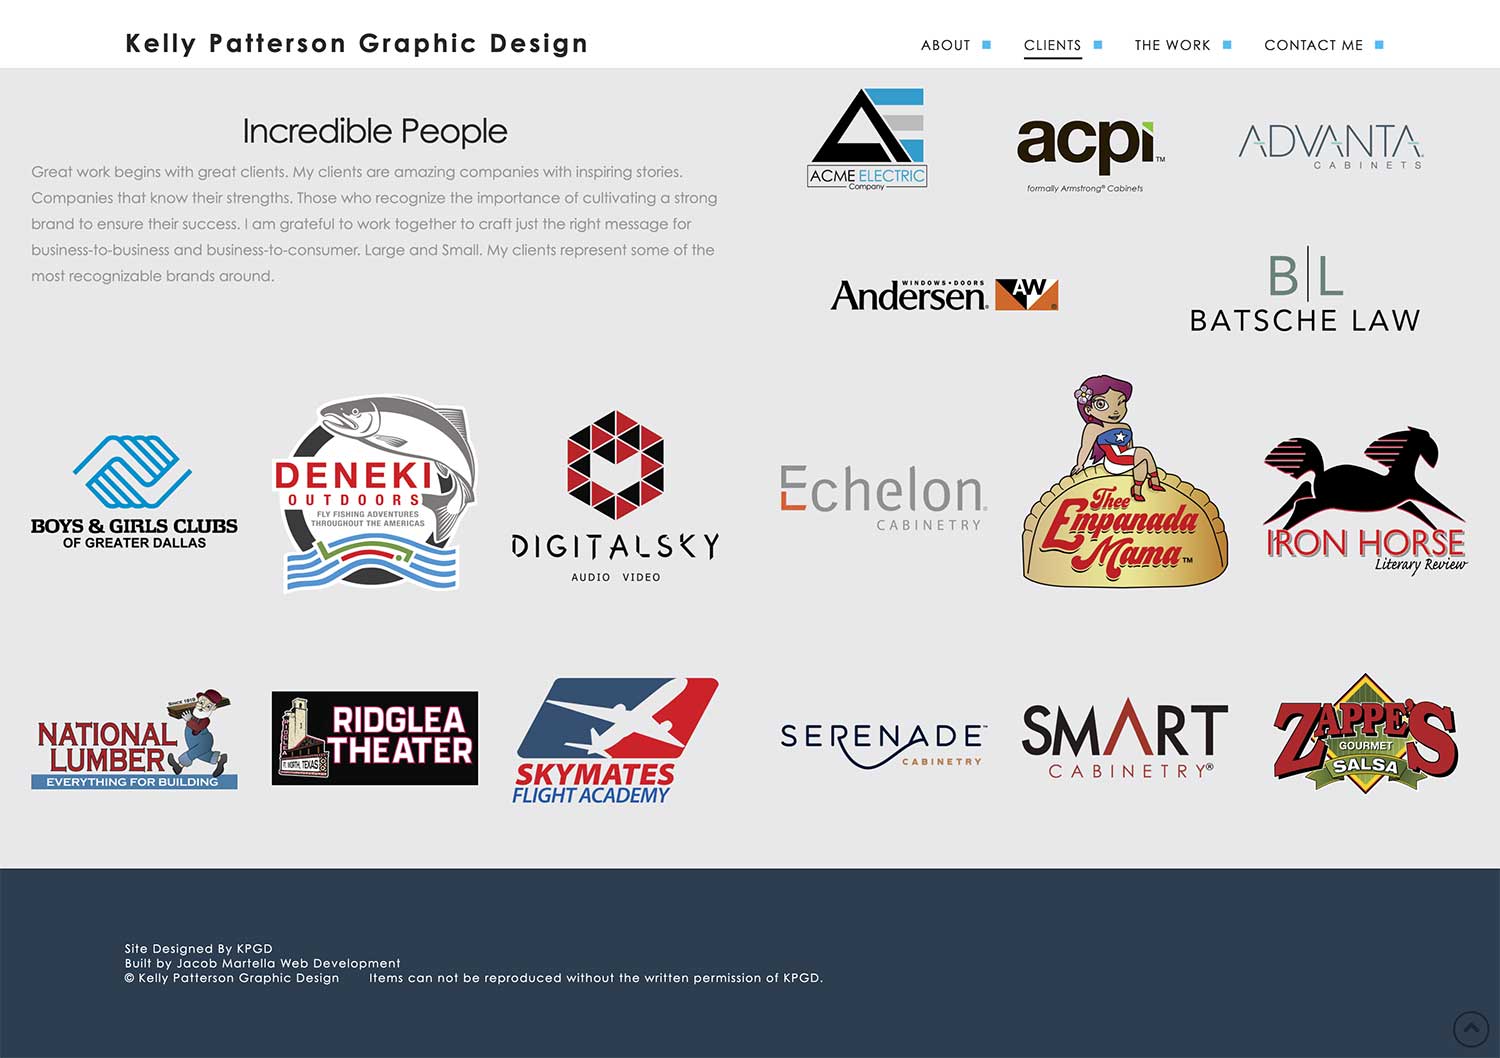This screenshot has height=1058, width=1500.
Task: Open the Digital Sky hexagon logo
Action: [x=615, y=495]
